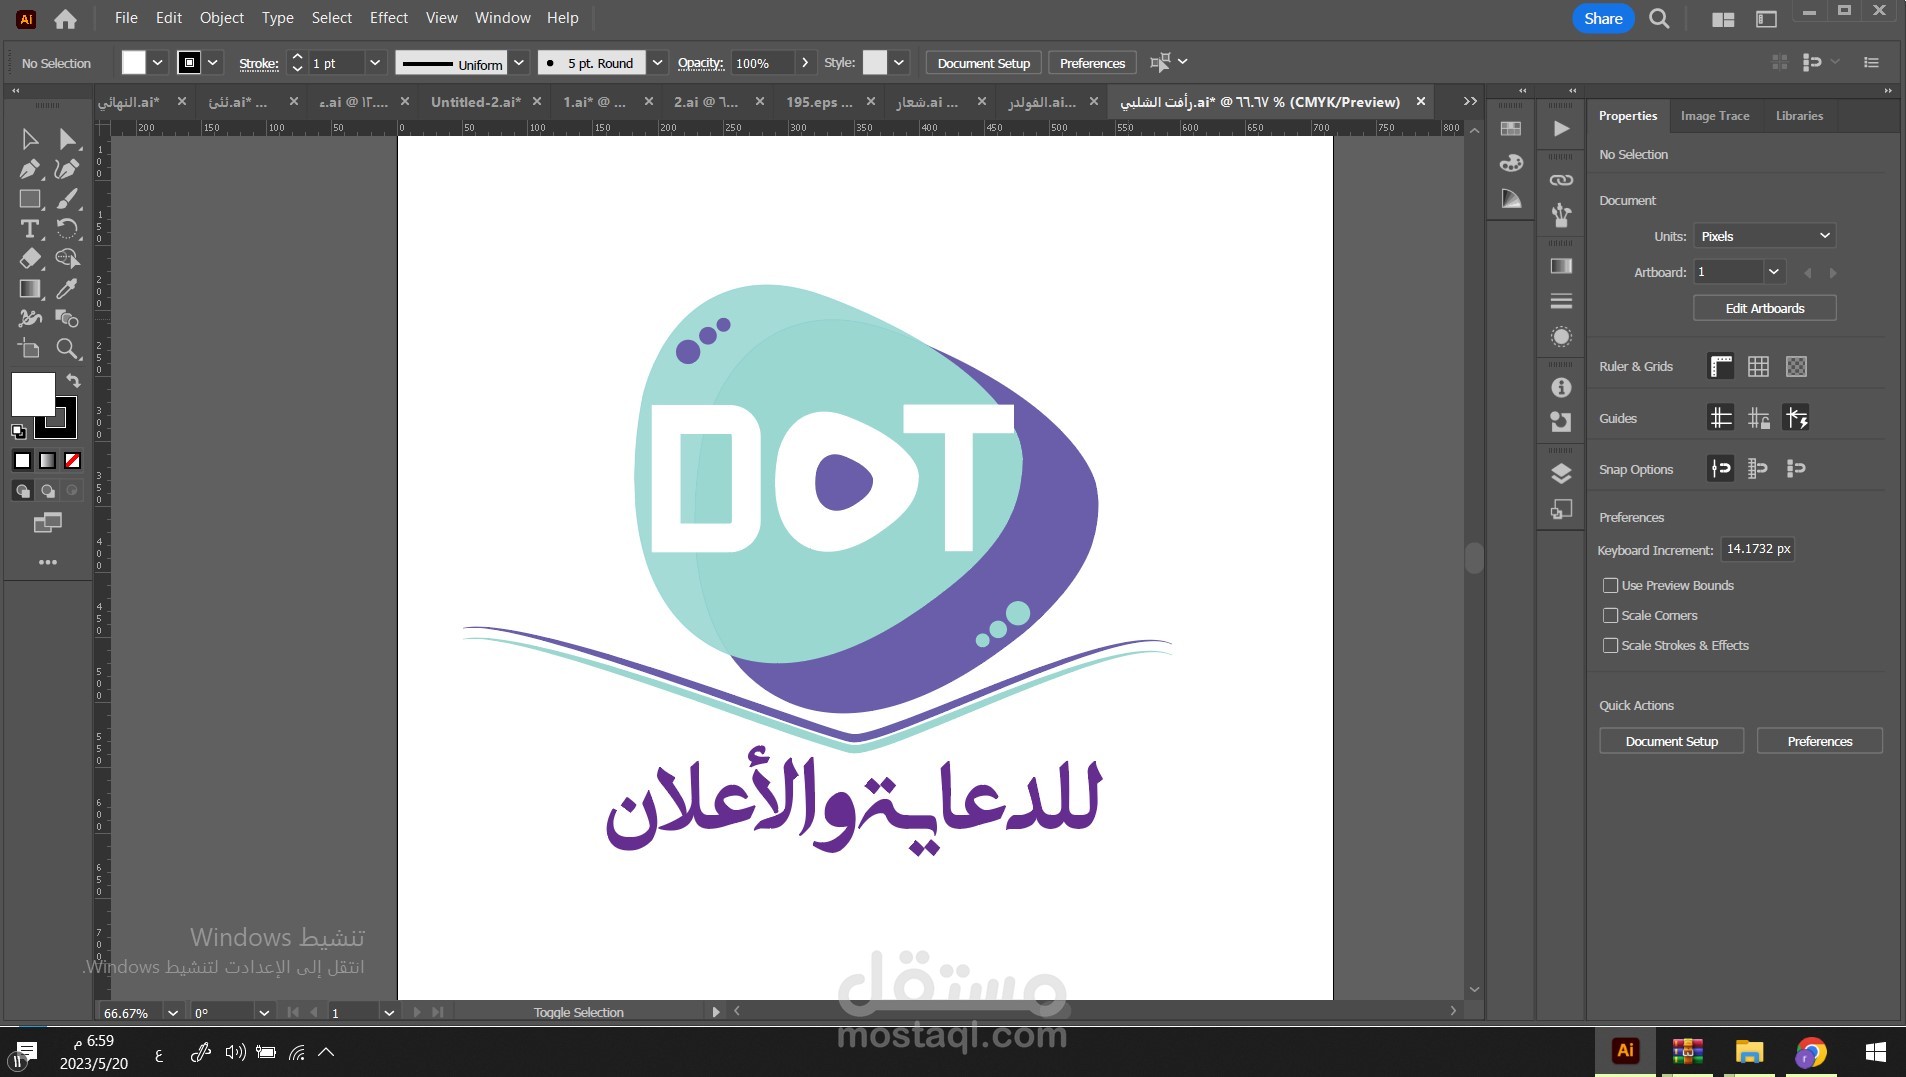Select the Eyedropper tool
1906x1077 pixels.
click(67, 289)
